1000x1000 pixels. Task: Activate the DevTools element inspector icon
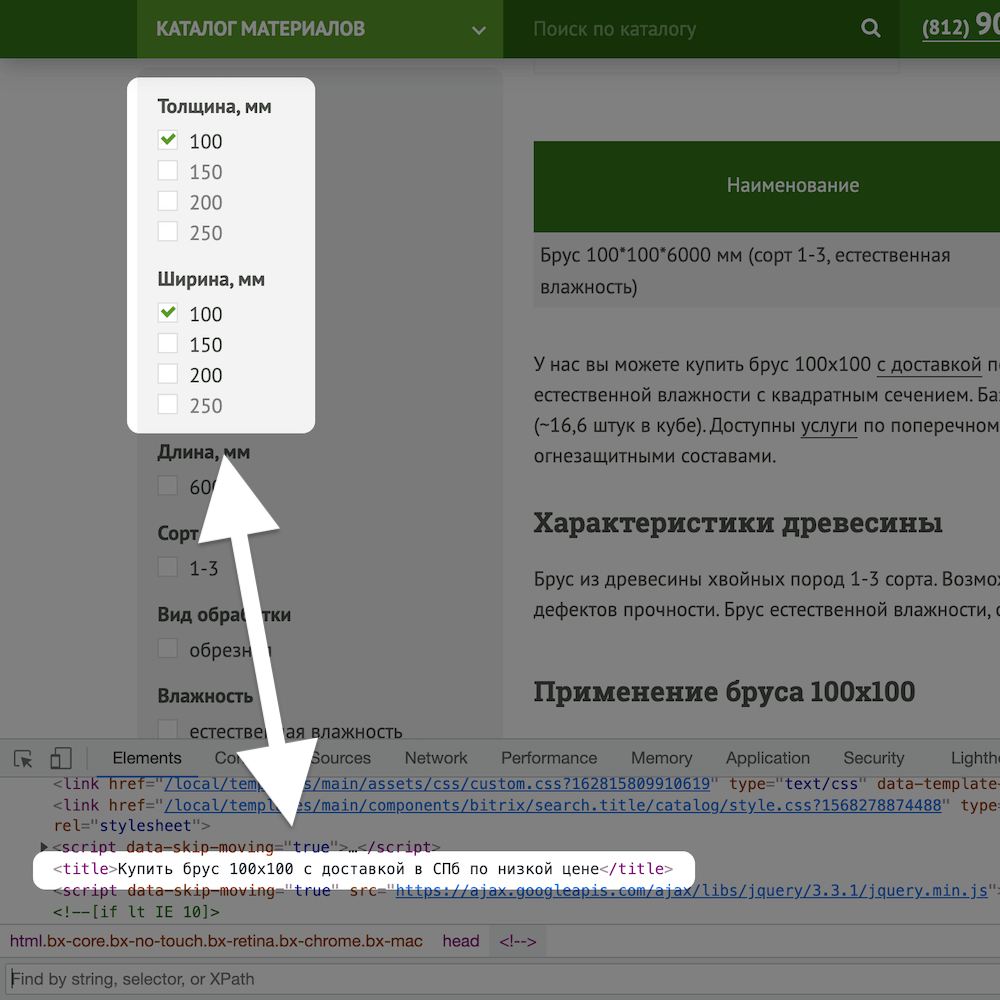[x=23, y=758]
